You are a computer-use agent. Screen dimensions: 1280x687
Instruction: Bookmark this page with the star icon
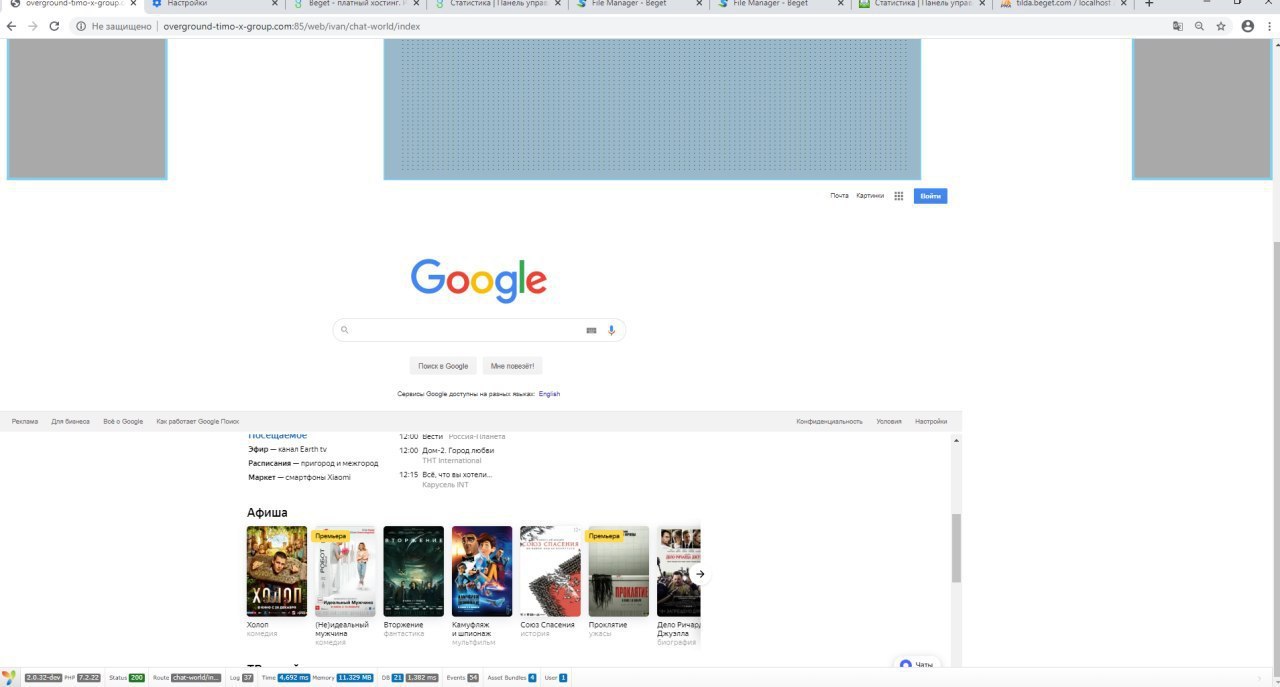(1221, 26)
